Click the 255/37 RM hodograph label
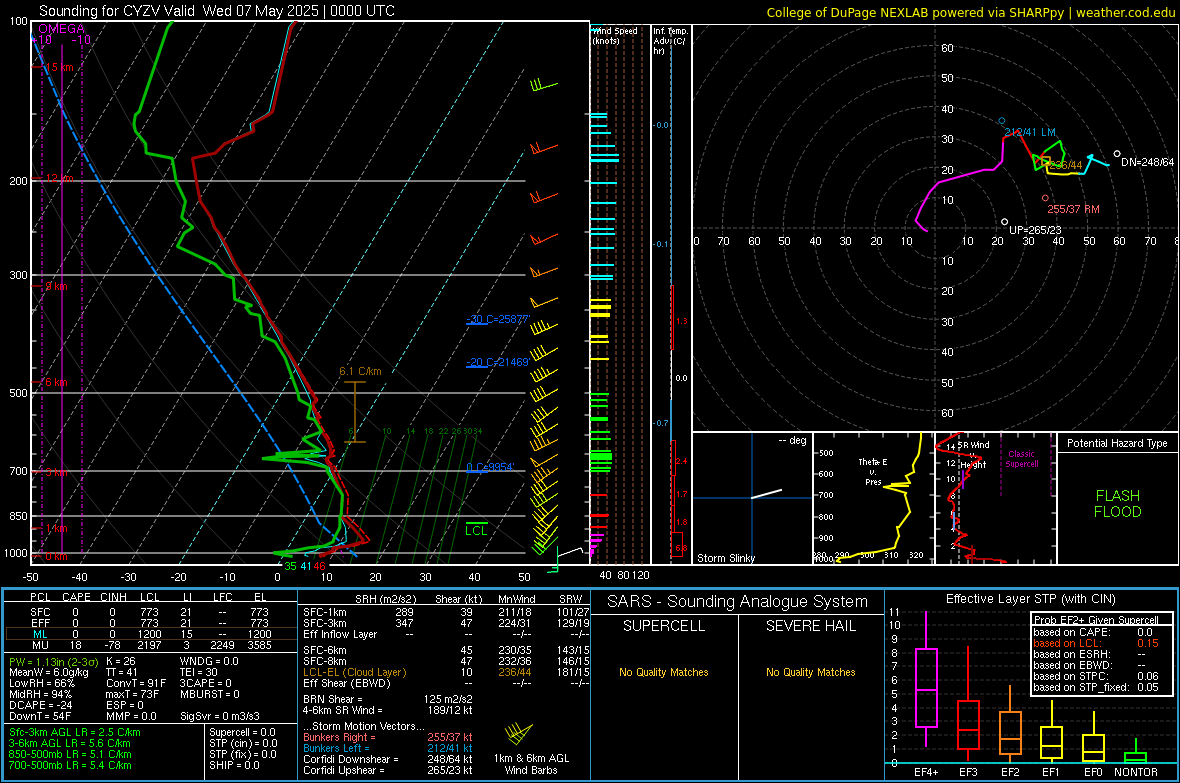 1073,209
